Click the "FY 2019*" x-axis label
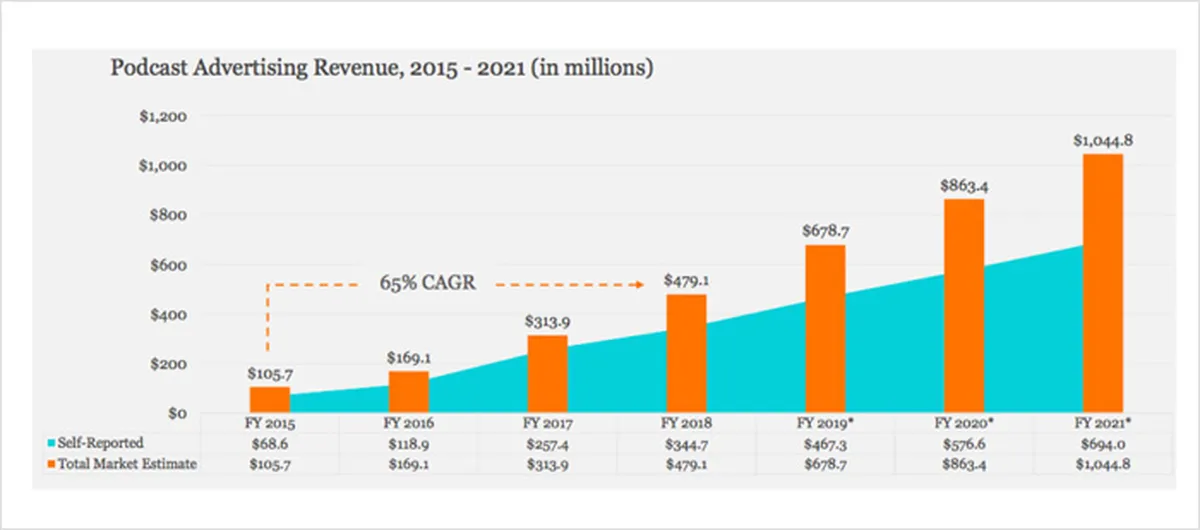 tap(825, 423)
